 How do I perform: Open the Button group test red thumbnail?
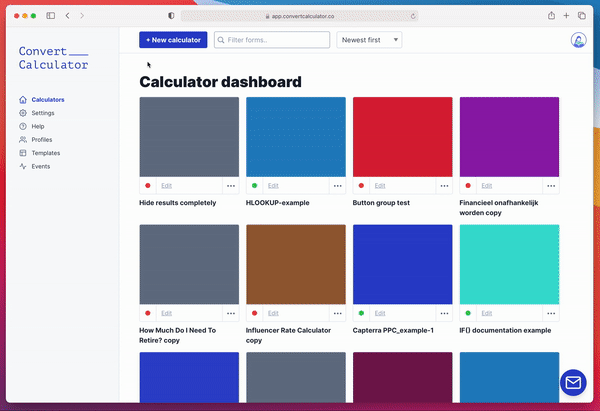403,137
